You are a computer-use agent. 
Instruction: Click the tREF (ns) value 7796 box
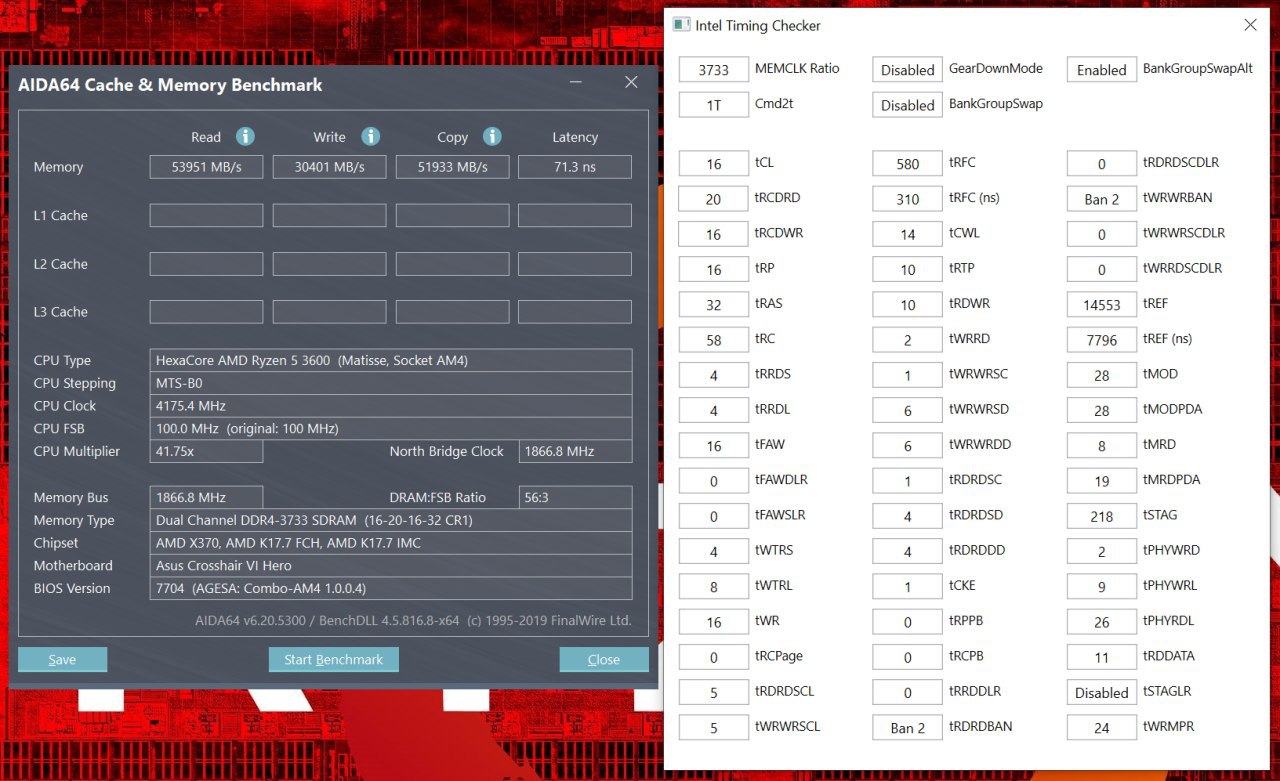[x=1101, y=339]
